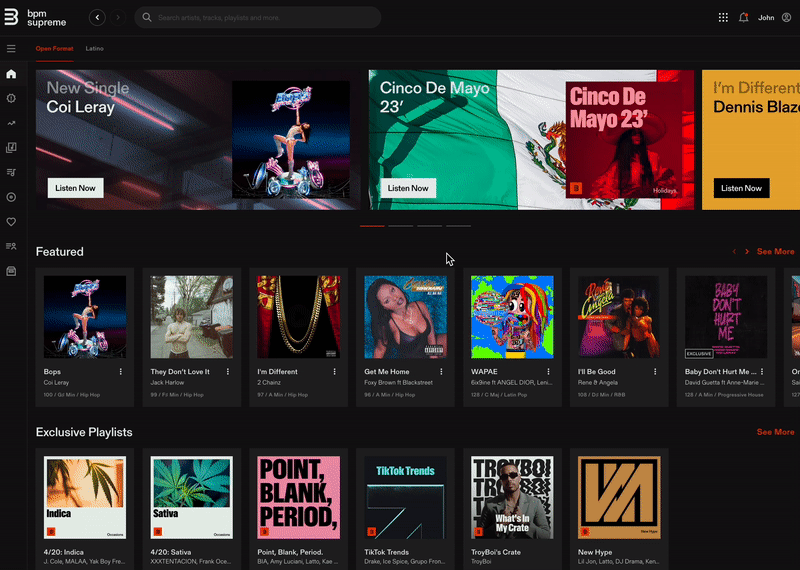This screenshot has height=570, width=800.
Task: Open the music library sidebar icon
Action: pos(11,147)
